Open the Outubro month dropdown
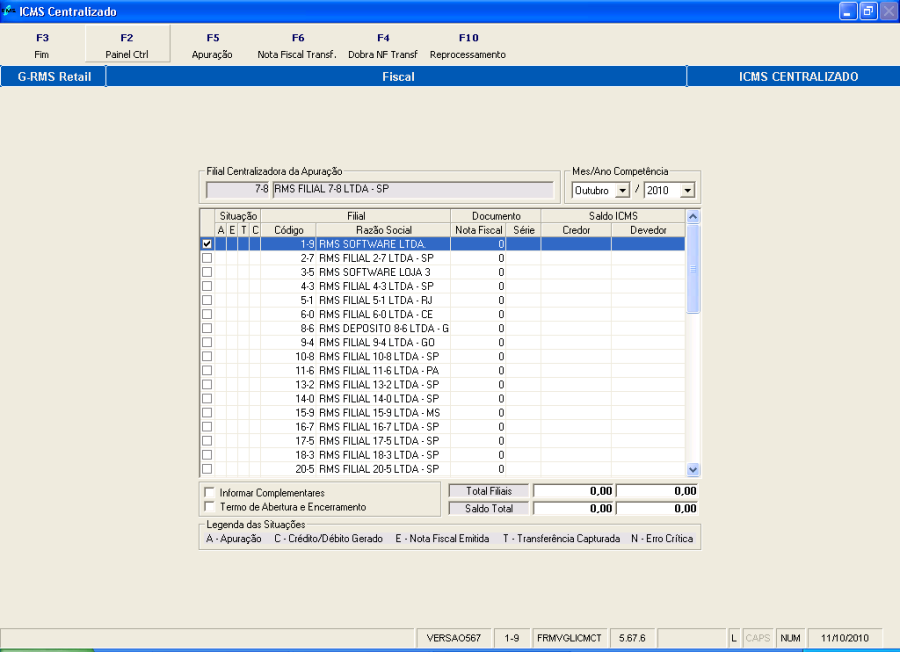Screen dimensions: 900x652 622,190
